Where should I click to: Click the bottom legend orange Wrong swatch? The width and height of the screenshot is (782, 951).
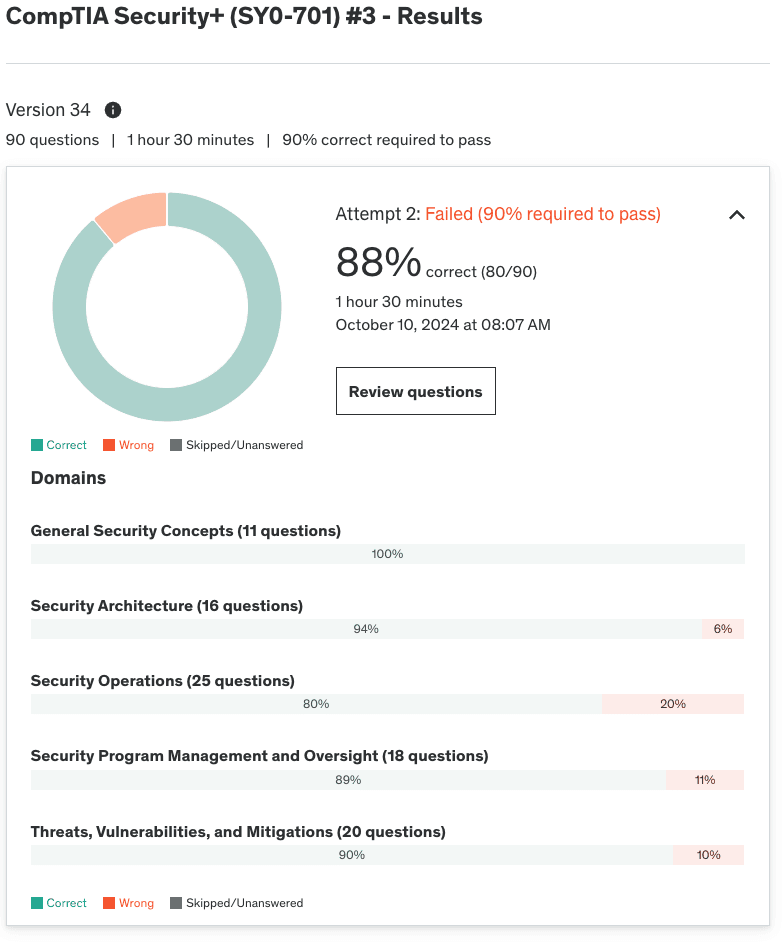[x=109, y=903]
